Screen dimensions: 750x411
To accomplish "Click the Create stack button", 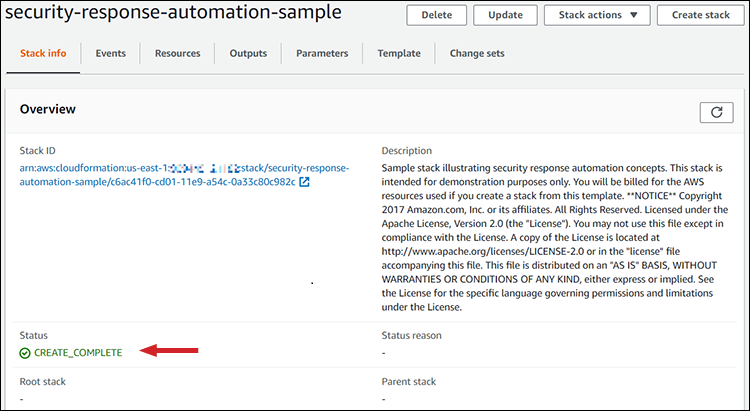I will pos(701,15).
